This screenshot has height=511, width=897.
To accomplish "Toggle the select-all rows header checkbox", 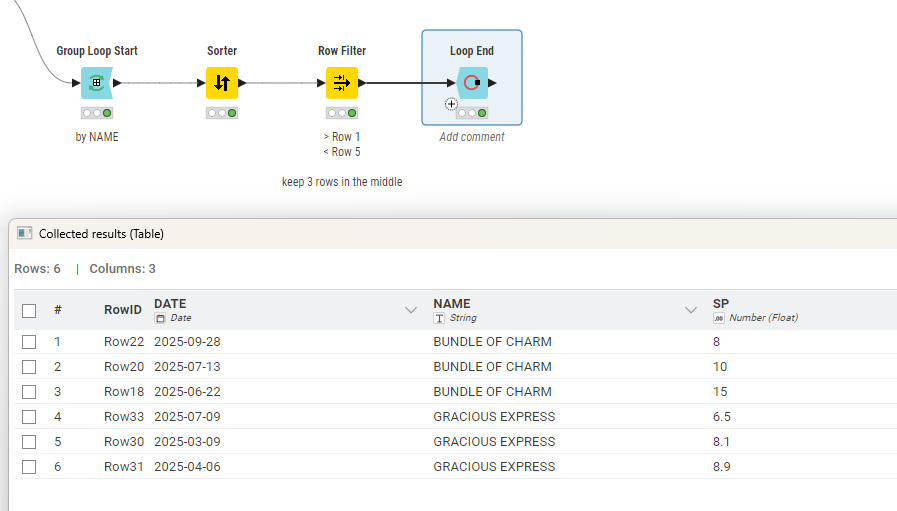I will pyautogui.click(x=29, y=310).
